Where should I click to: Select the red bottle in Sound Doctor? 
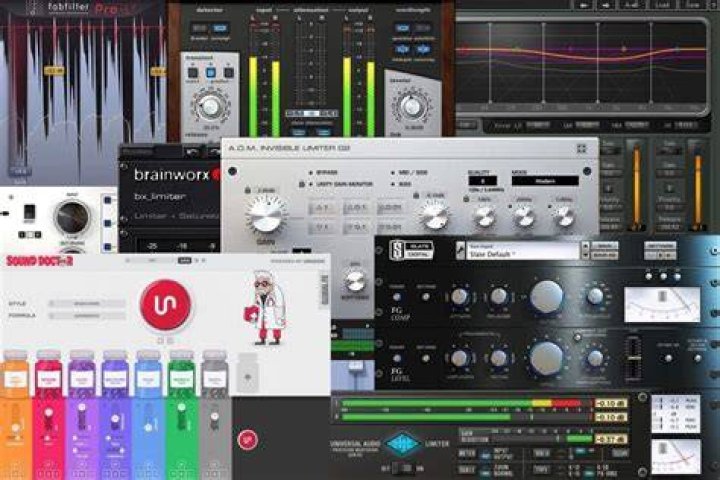49,374
